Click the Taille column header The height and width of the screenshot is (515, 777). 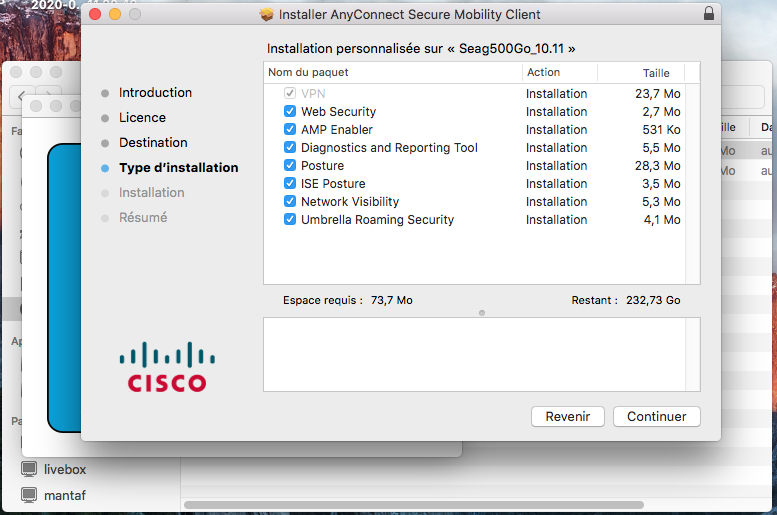pyautogui.click(x=641, y=73)
